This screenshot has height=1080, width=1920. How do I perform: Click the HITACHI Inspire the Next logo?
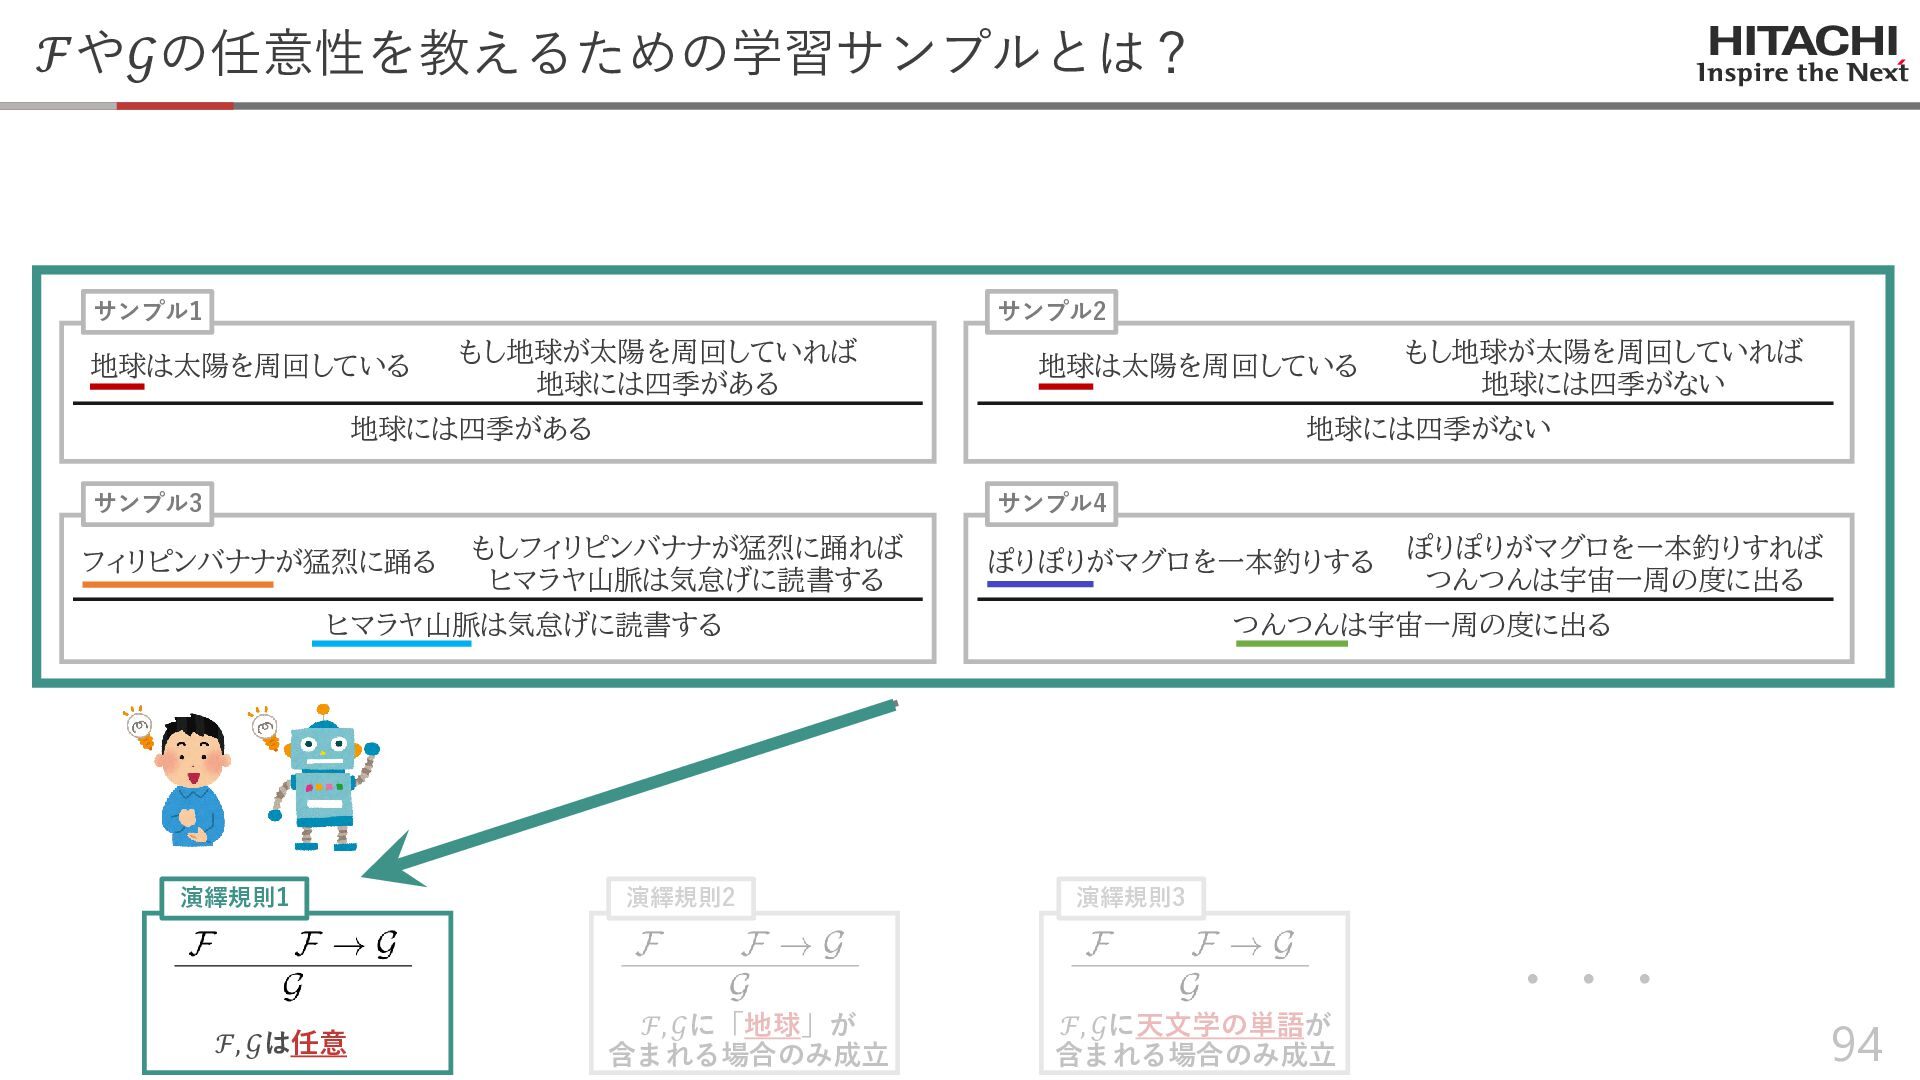(1802, 54)
